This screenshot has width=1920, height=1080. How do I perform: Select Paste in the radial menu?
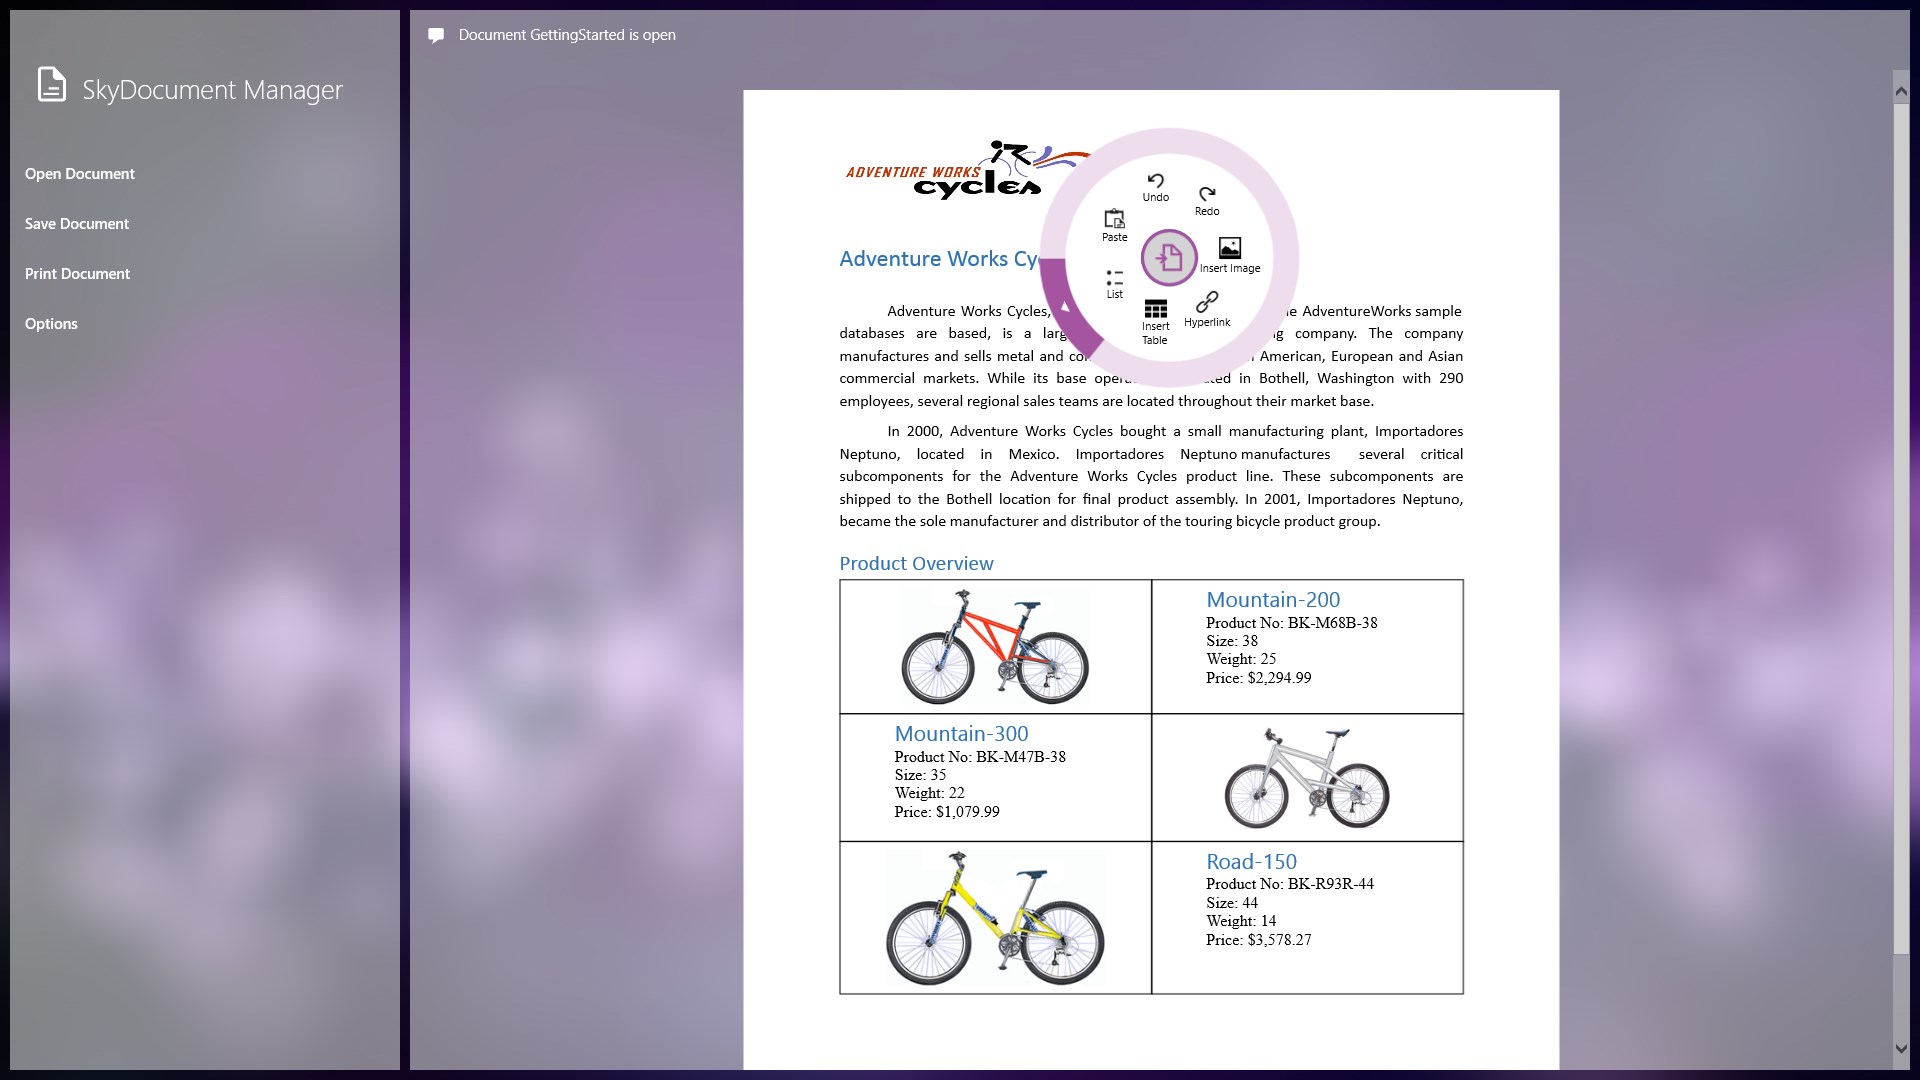[1114, 225]
